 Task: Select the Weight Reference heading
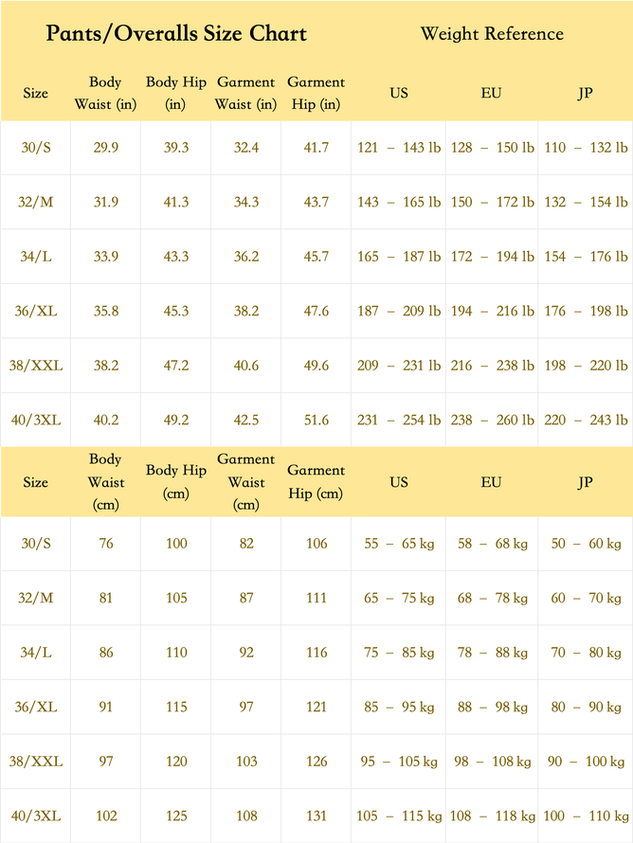click(x=492, y=33)
